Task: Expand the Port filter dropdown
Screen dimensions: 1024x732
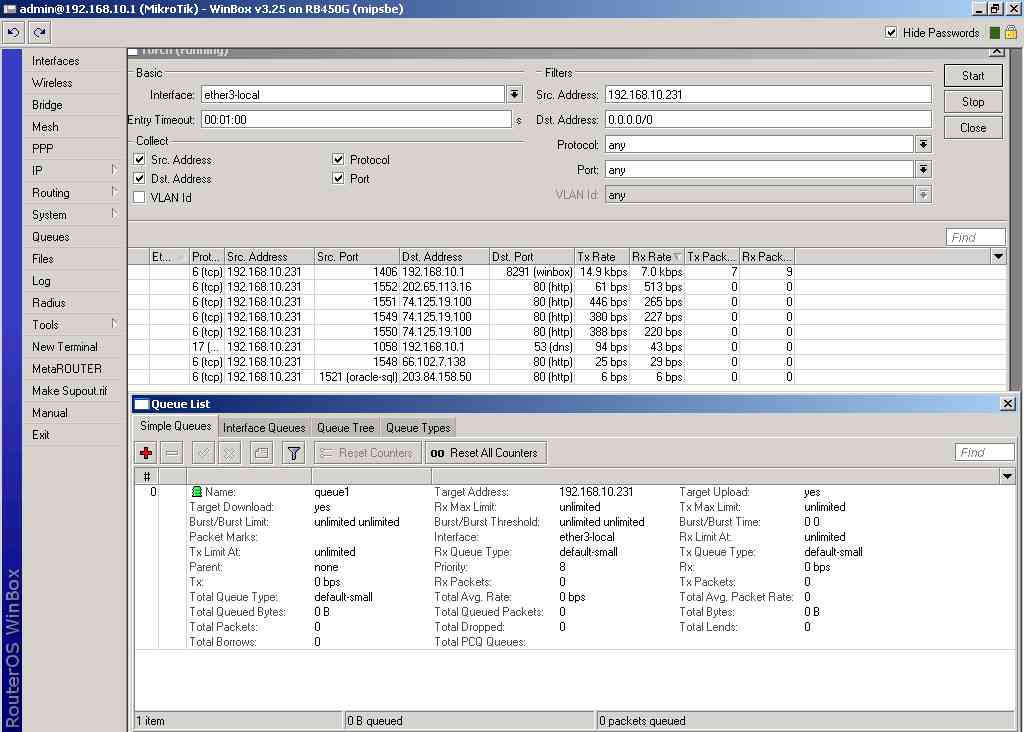Action: 923,170
